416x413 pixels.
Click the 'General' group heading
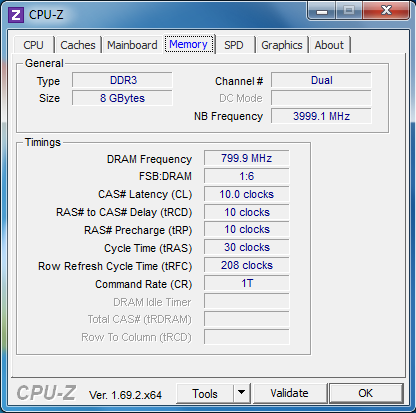(44, 63)
